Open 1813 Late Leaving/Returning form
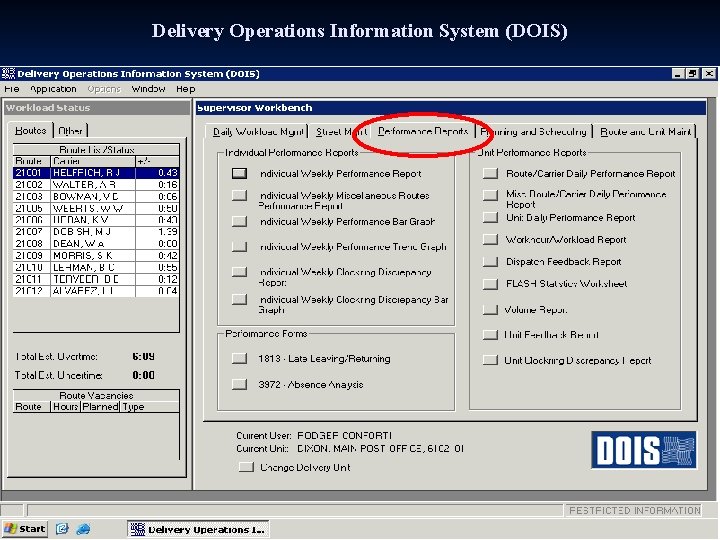 tap(239, 359)
